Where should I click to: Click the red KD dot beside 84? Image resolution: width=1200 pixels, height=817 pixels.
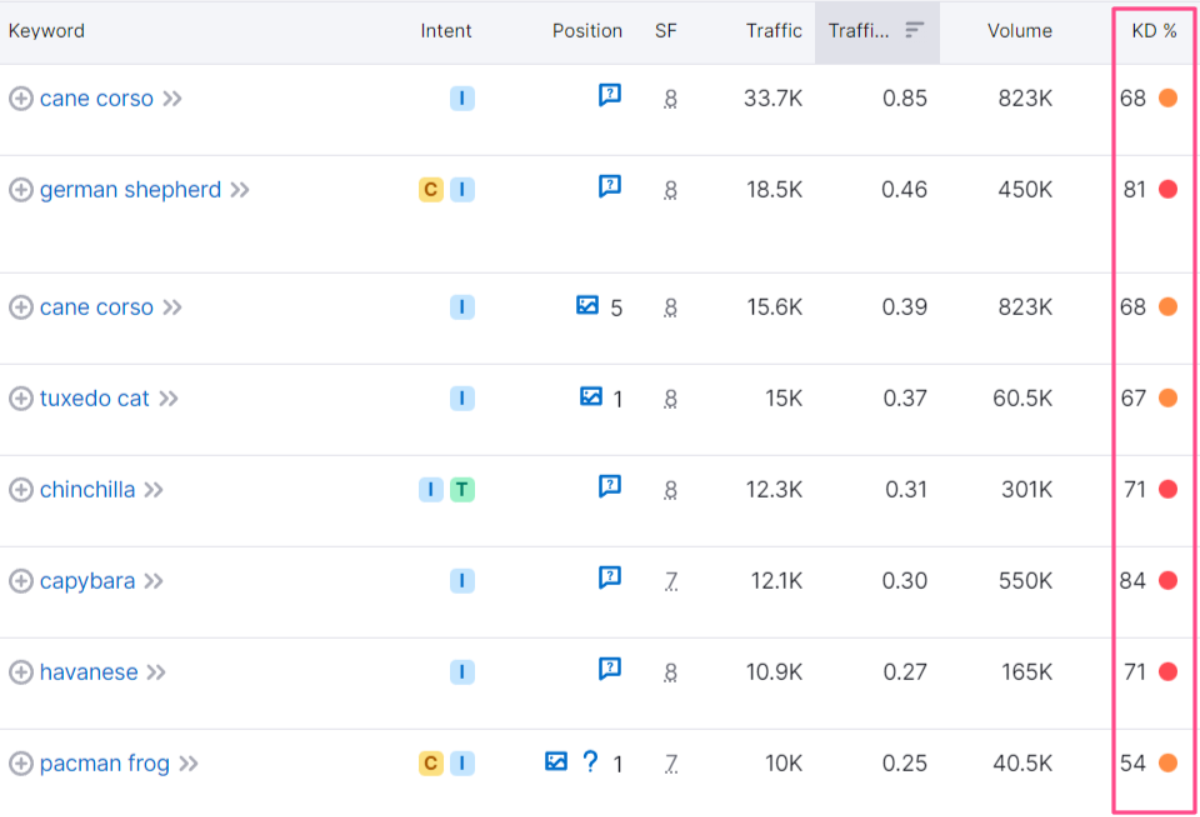(x=1167, y=581)
